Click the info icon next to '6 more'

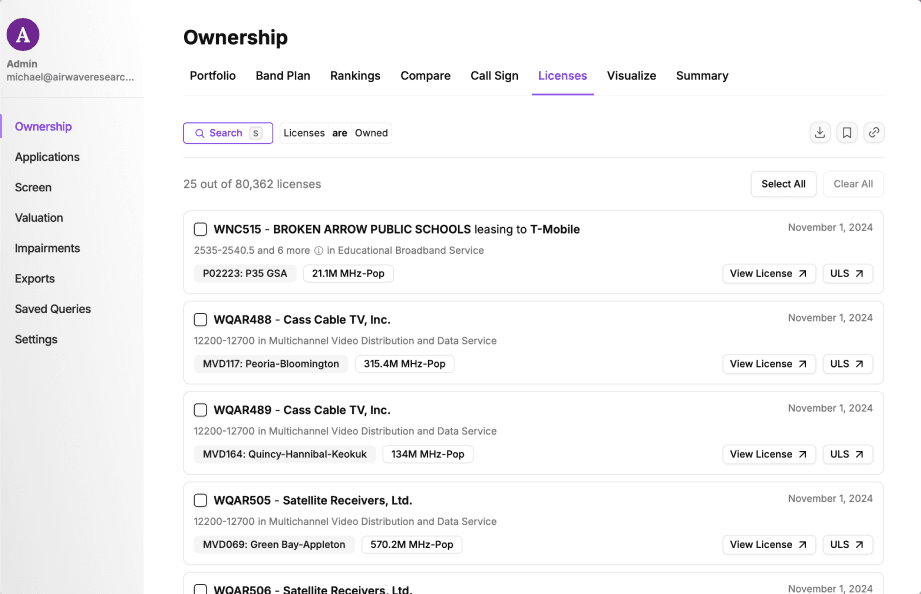pos(318,251)
